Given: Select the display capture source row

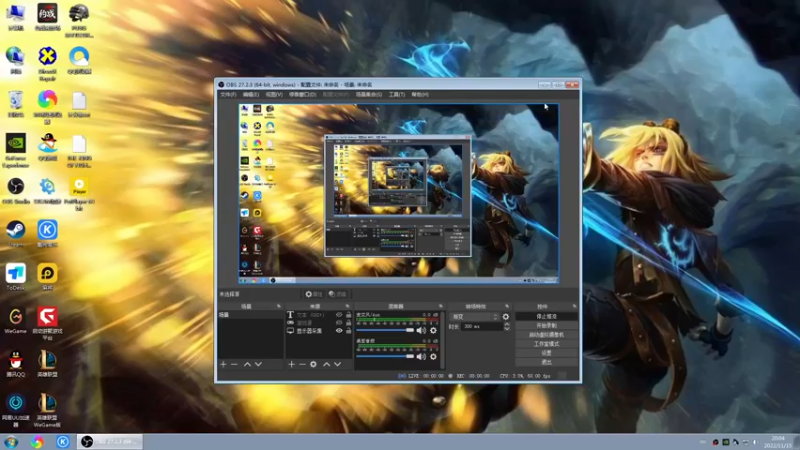Looking at the screenshot, I should (319, 331).
